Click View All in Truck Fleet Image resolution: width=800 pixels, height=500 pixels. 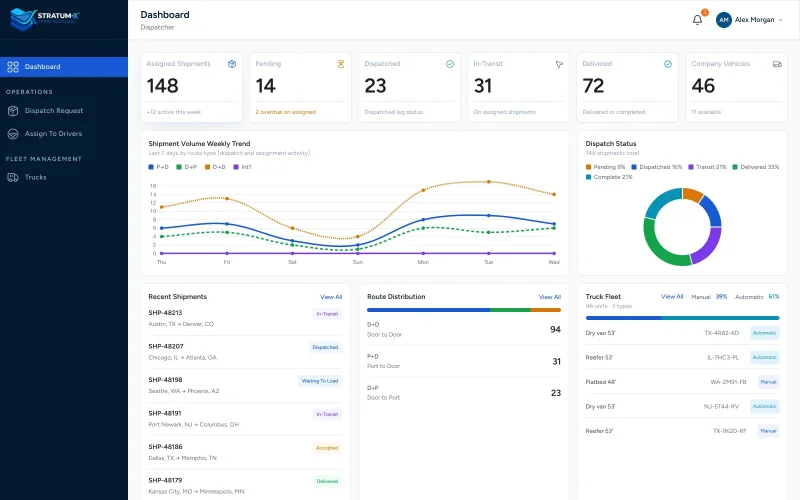672,296
